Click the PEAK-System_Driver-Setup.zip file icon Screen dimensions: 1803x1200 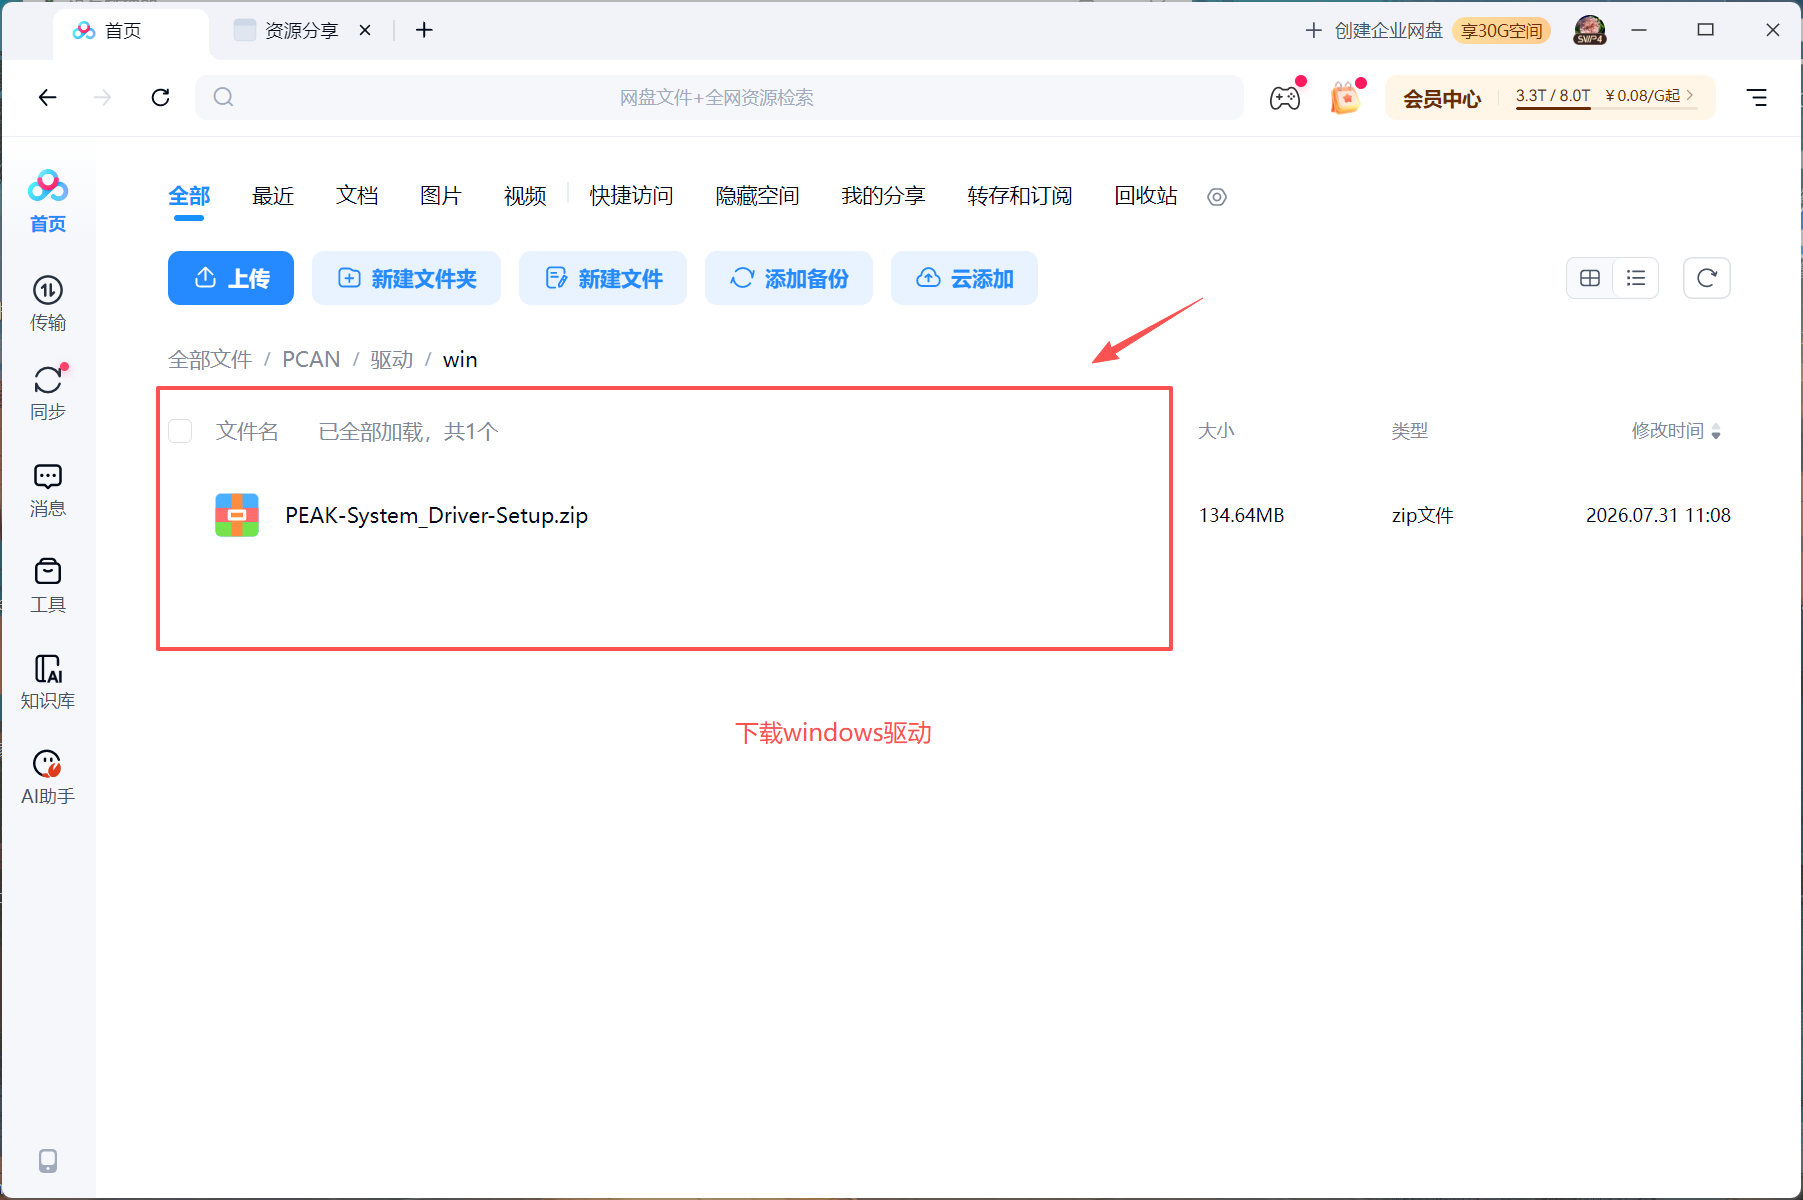click(237, 515)
